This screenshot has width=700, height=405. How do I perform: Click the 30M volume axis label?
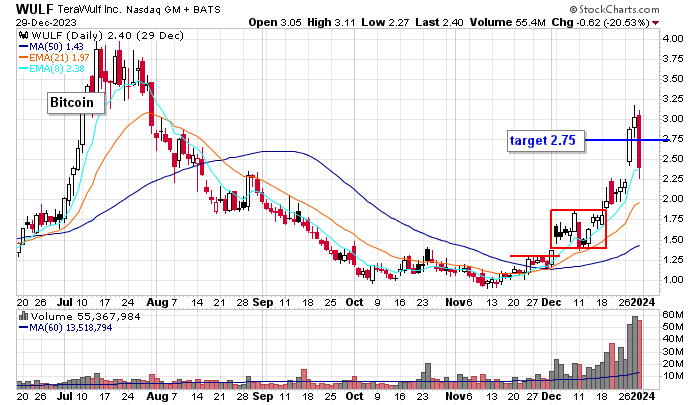click(673, 352)
